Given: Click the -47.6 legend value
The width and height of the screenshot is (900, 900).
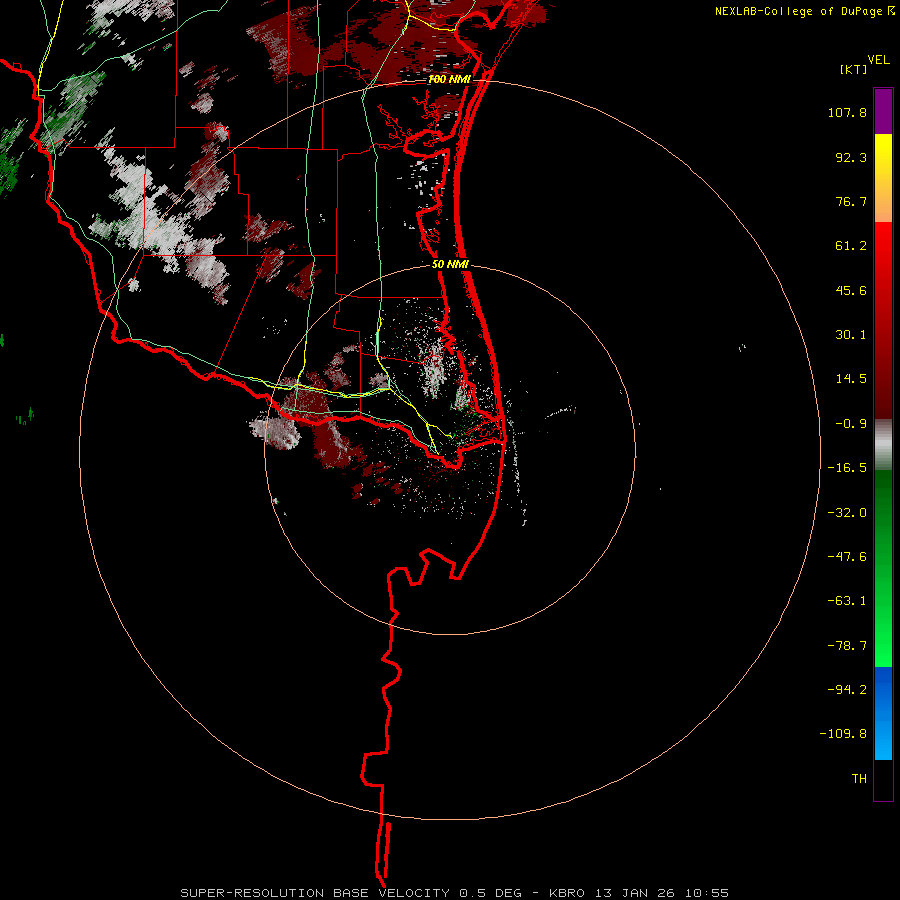Looking at the screenshot, I should click(x=847, y=556).
